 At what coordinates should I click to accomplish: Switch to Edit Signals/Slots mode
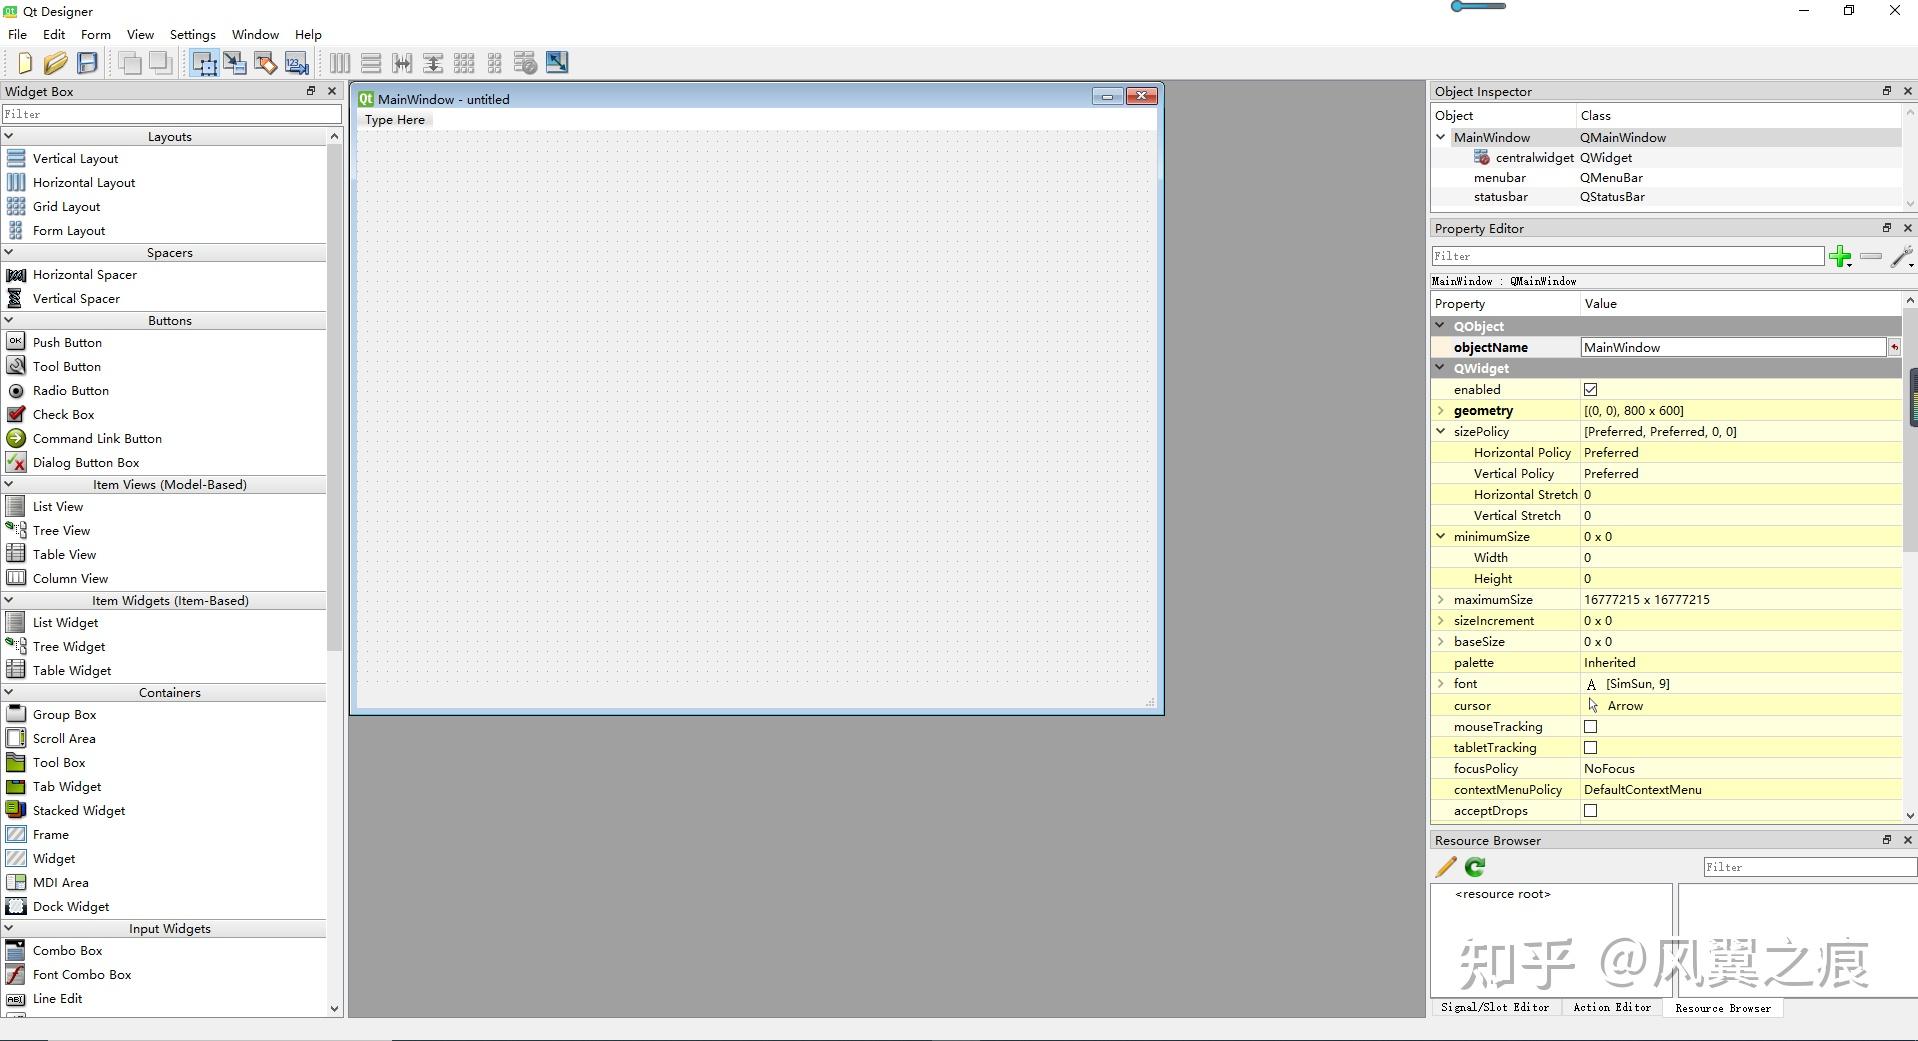pos(235,63)
